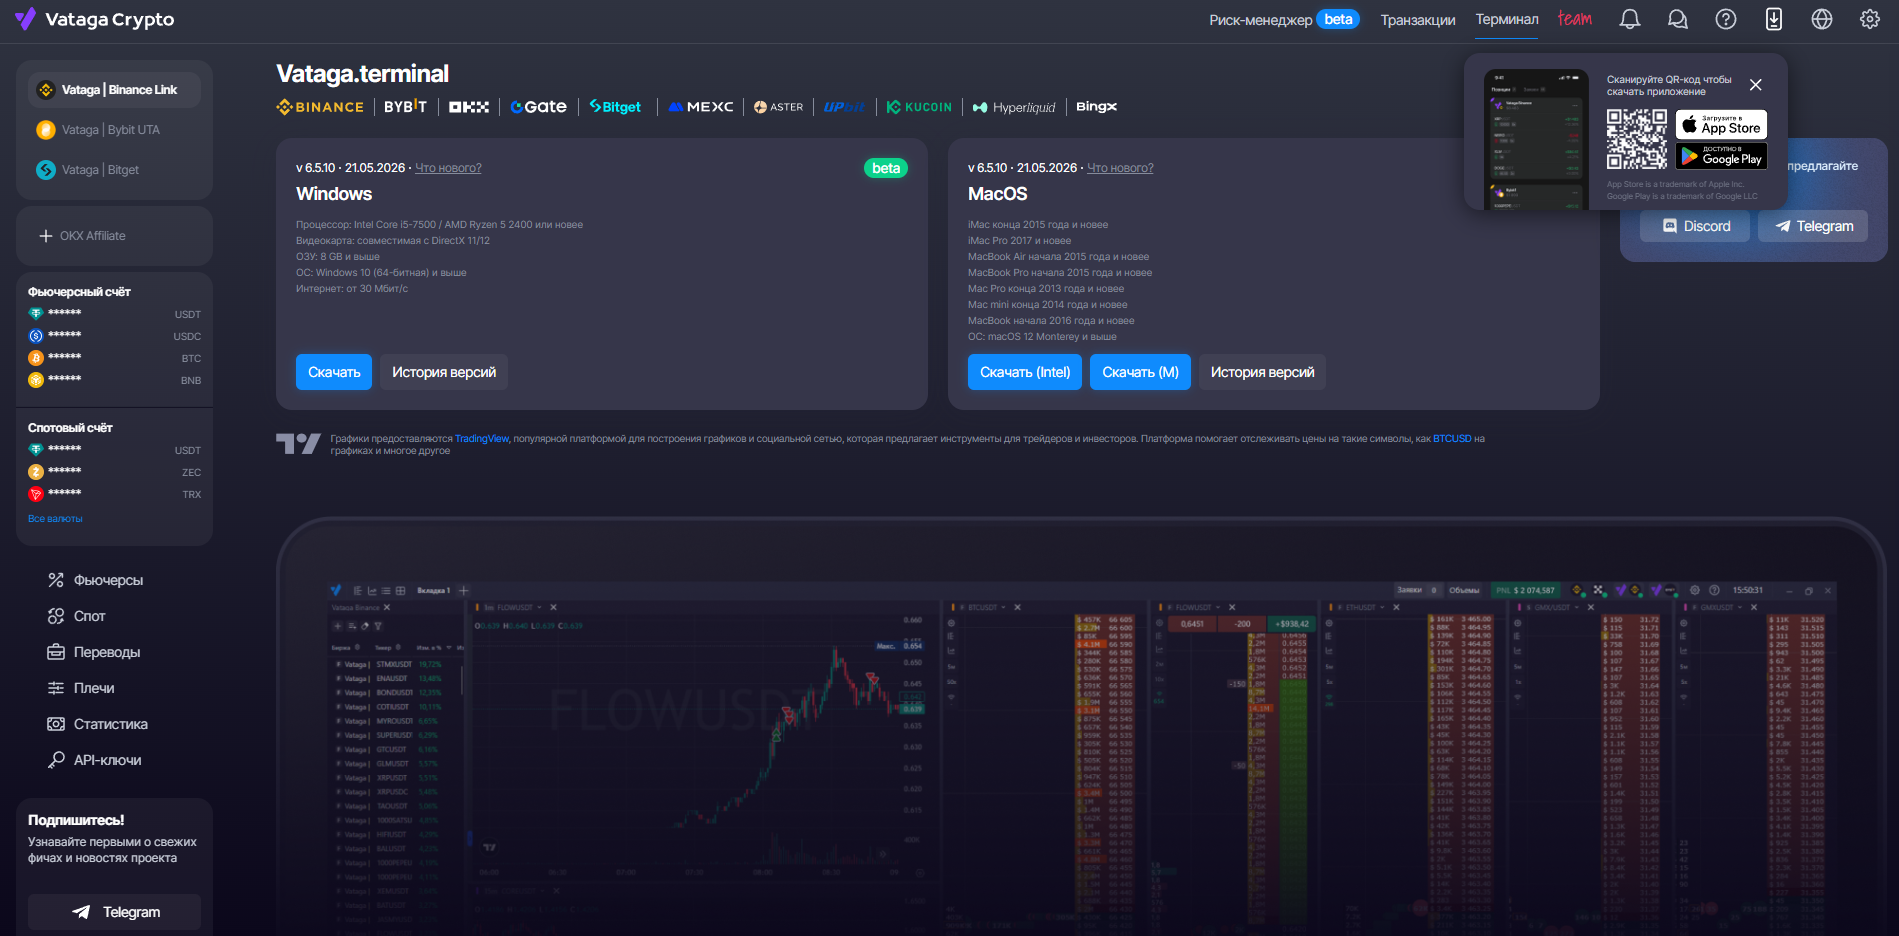Image resolution: width=1899 pixels, height=936 pixels.
Task: Click the Gate exchange logo
Action: (538, 107)
